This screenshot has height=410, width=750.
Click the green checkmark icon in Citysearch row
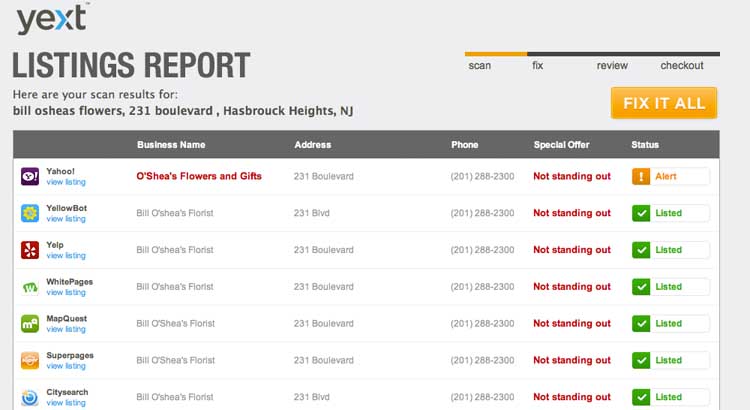(641, 397)
